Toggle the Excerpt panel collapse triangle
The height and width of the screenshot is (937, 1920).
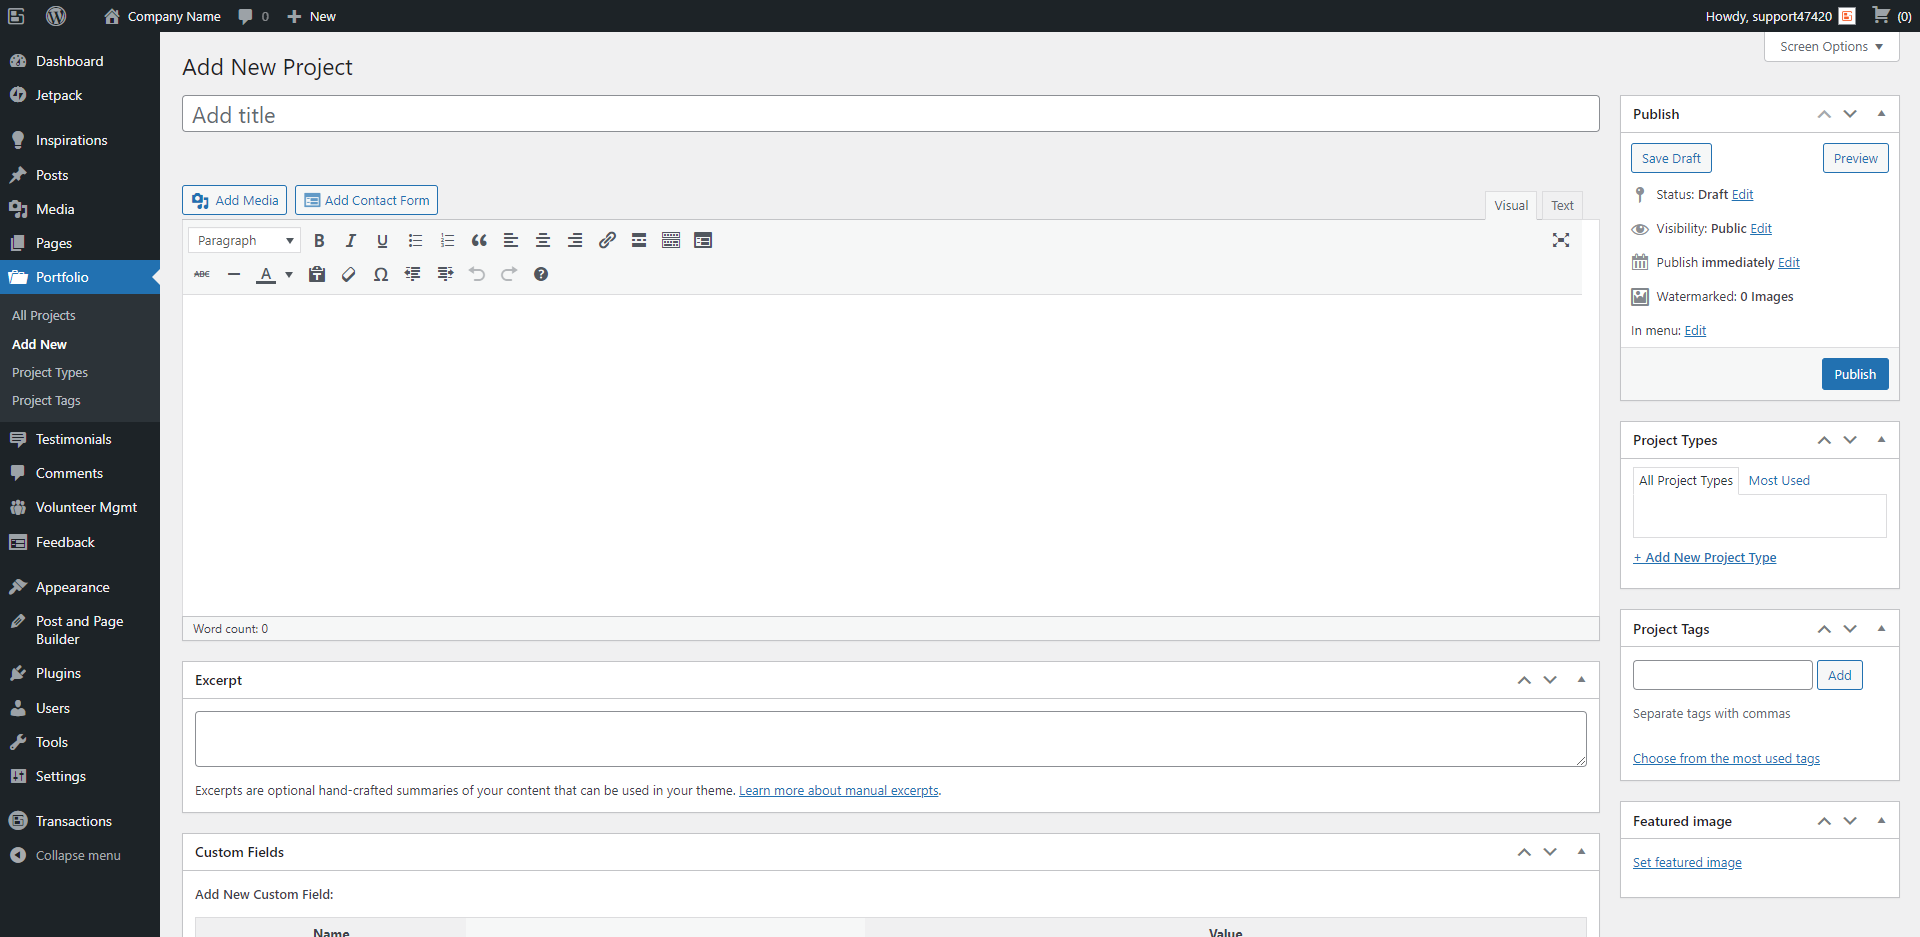pos(1581,680)
